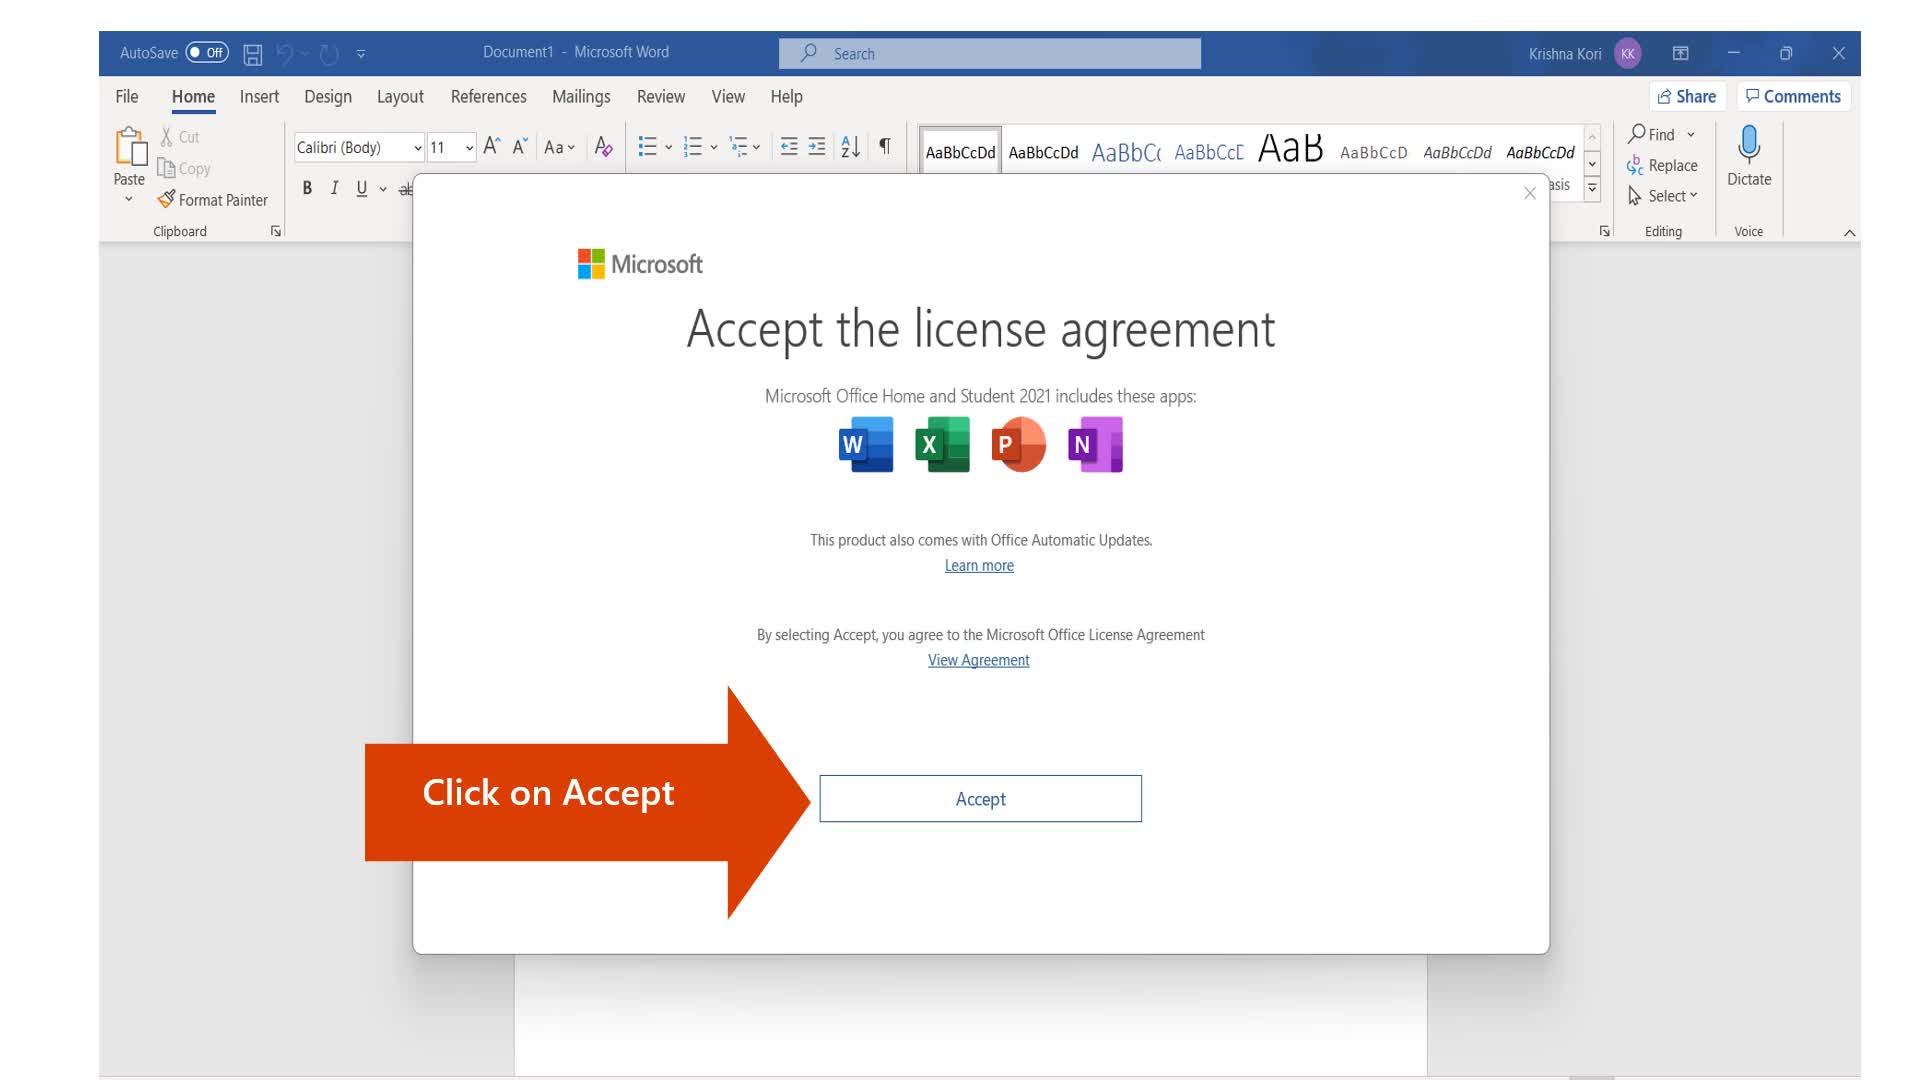Click inside the Search box
Viewport: 1920px width, 1080px height.
[x=990, y=53]
